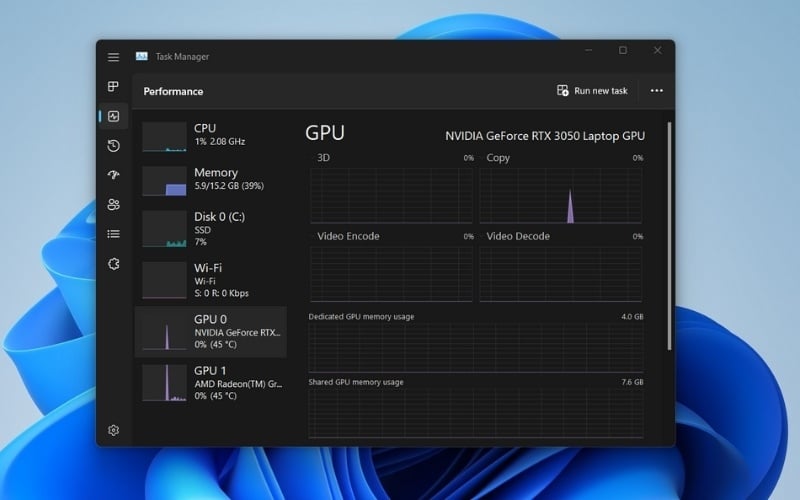Click the 4.0 GB dedicated memory value
The height and width of the screenshot is (500, 800).
click(x=632, y=316)
